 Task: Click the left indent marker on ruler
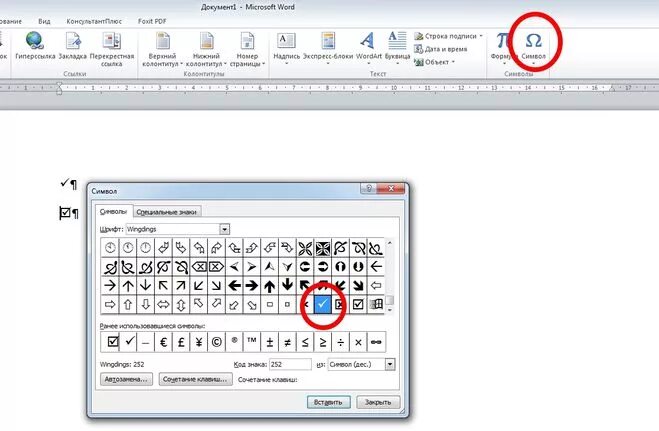[x=59, y=90]
